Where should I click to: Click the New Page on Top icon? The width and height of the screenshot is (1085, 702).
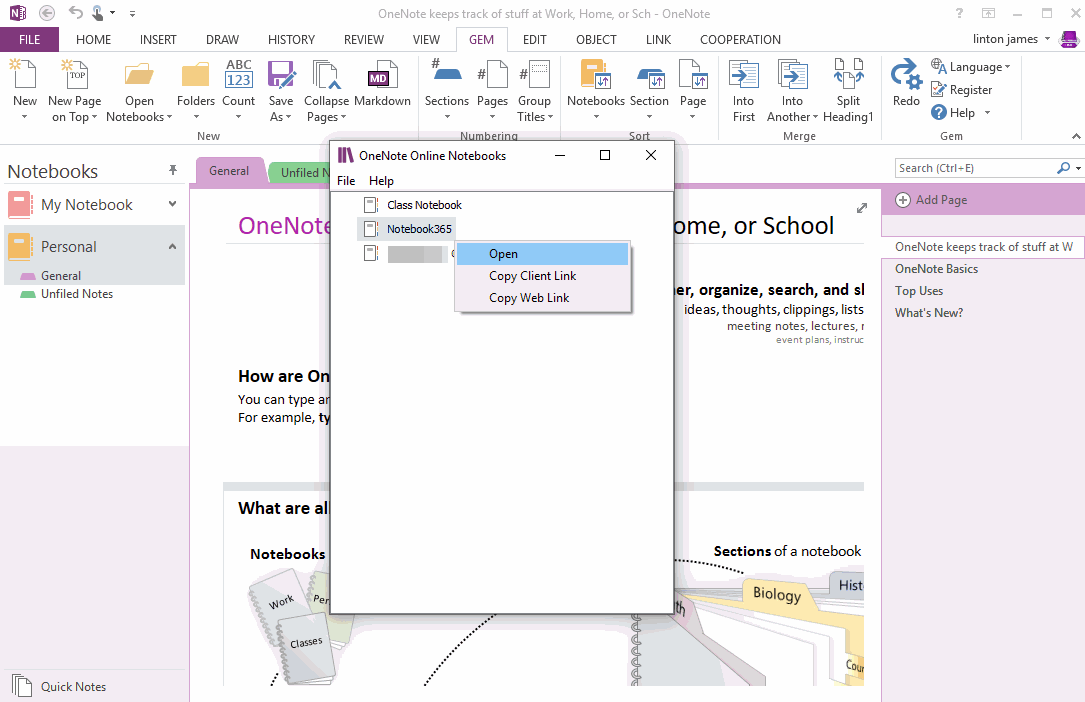(x=75, y=78)
